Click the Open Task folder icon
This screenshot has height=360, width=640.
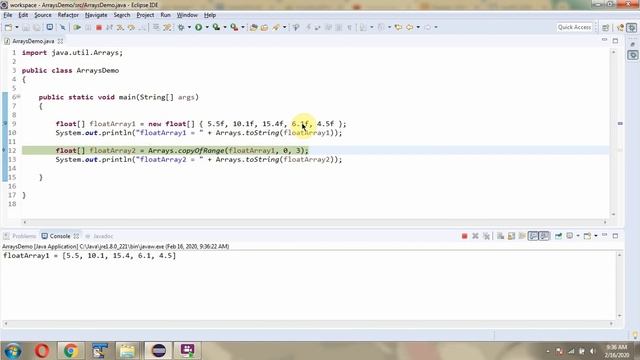[264, 27]
